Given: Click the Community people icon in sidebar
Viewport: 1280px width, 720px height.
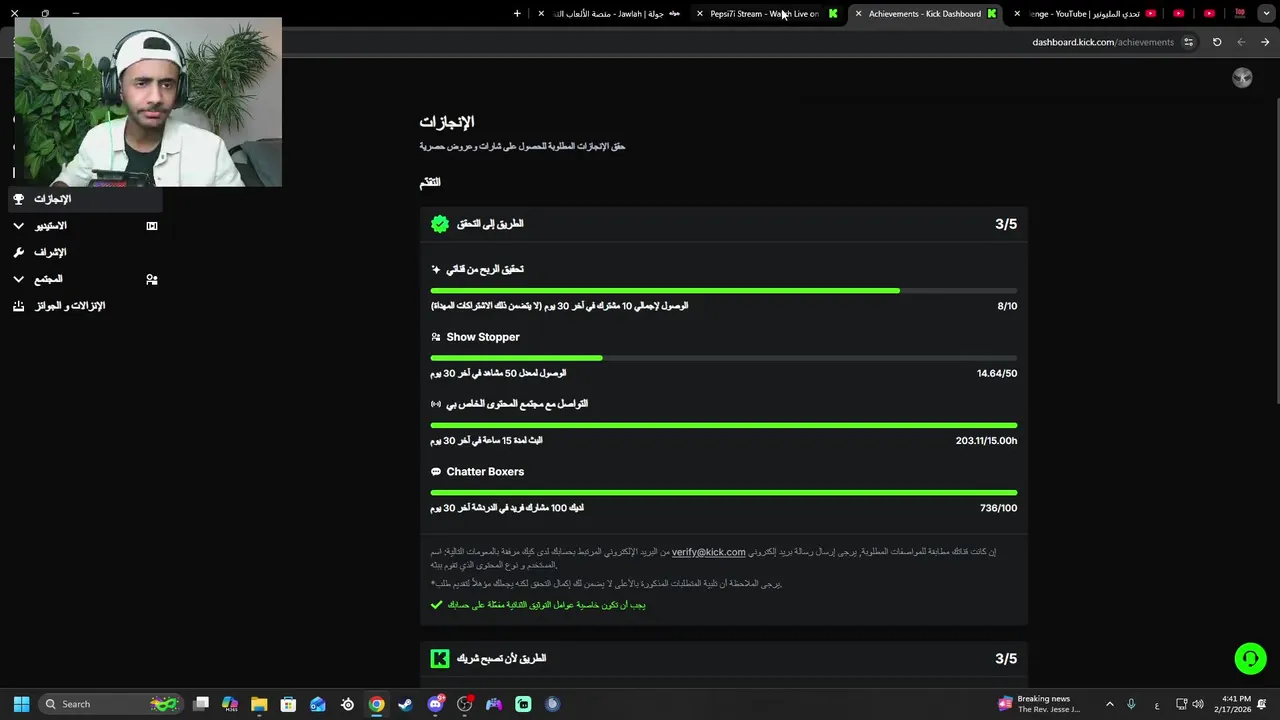Looking at the screenshot, I should (152, 280).
